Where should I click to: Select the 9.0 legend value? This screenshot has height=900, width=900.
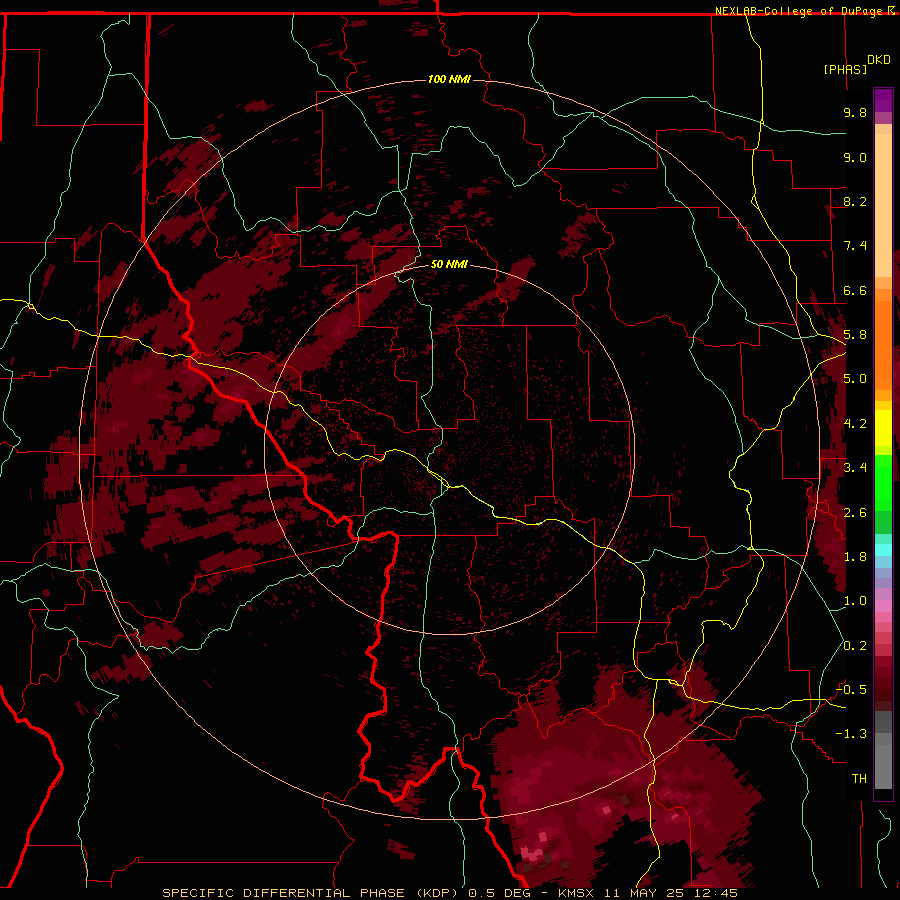855,157
